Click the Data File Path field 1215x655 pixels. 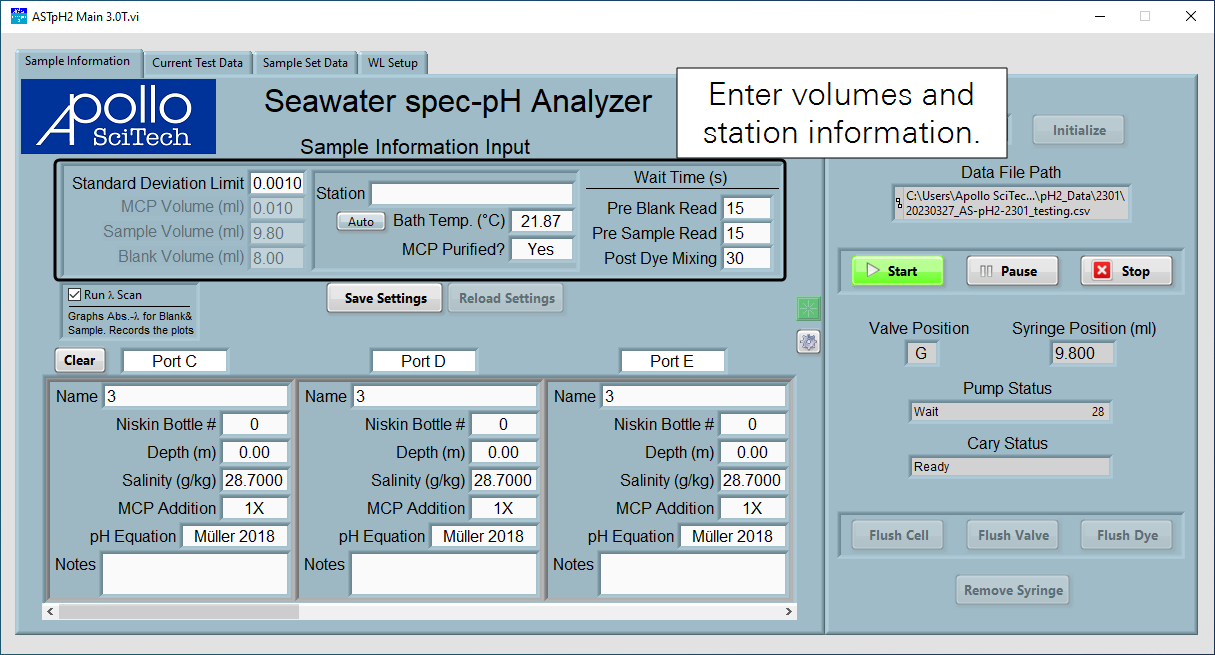click(1012, 203)
